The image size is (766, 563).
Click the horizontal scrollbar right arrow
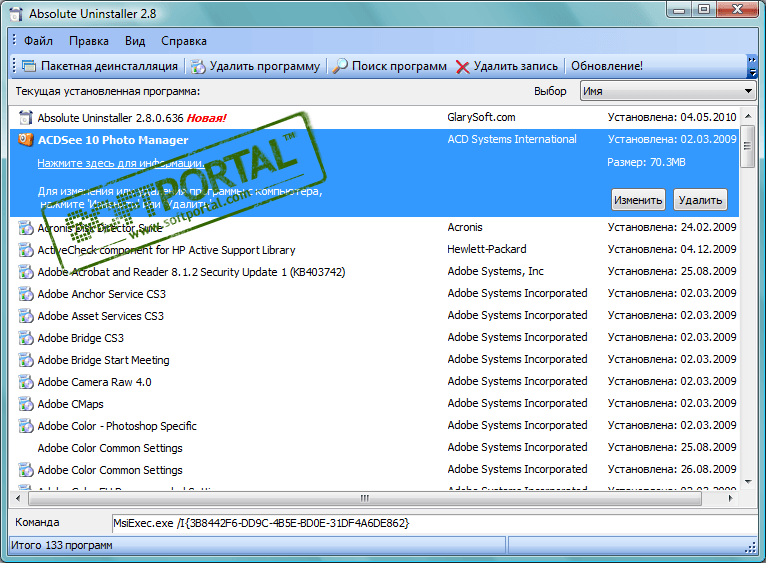point(730,498)
